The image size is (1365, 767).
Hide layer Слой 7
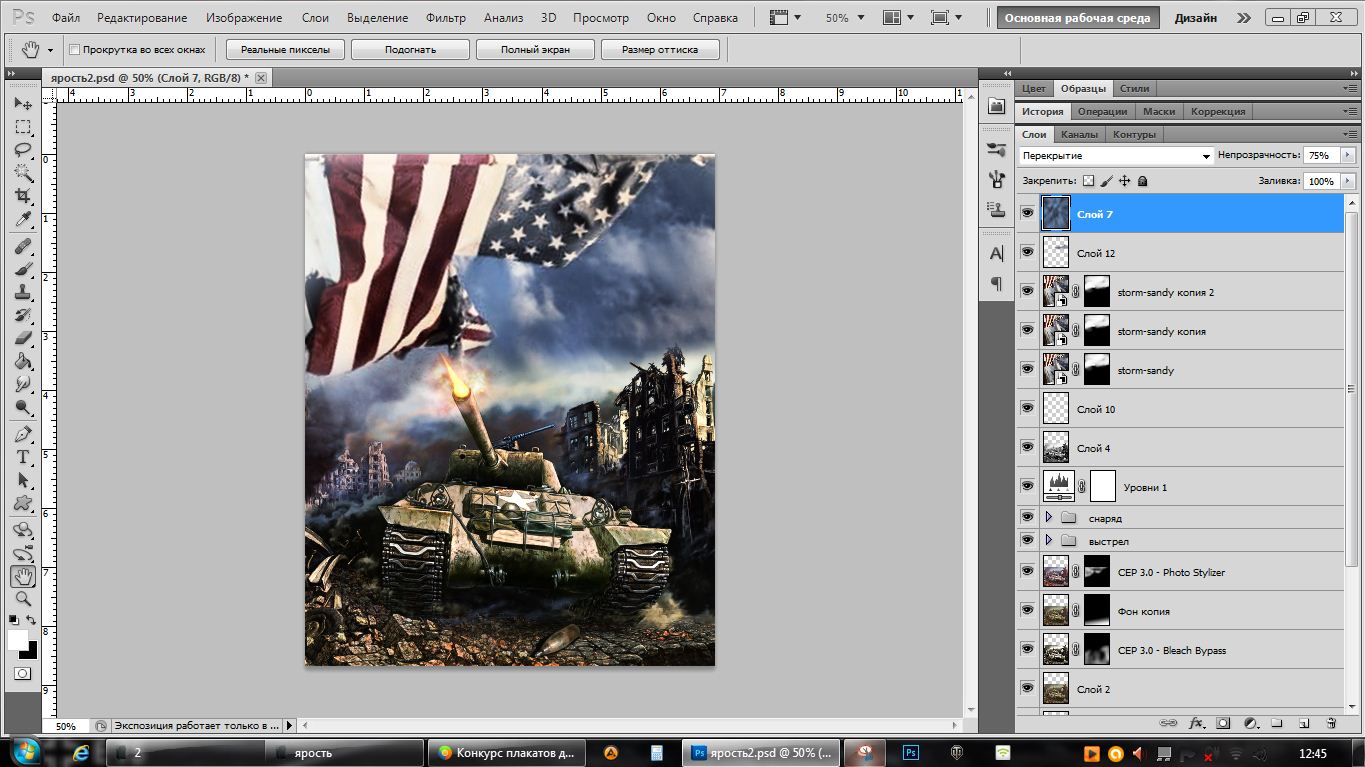point(1028,213)
